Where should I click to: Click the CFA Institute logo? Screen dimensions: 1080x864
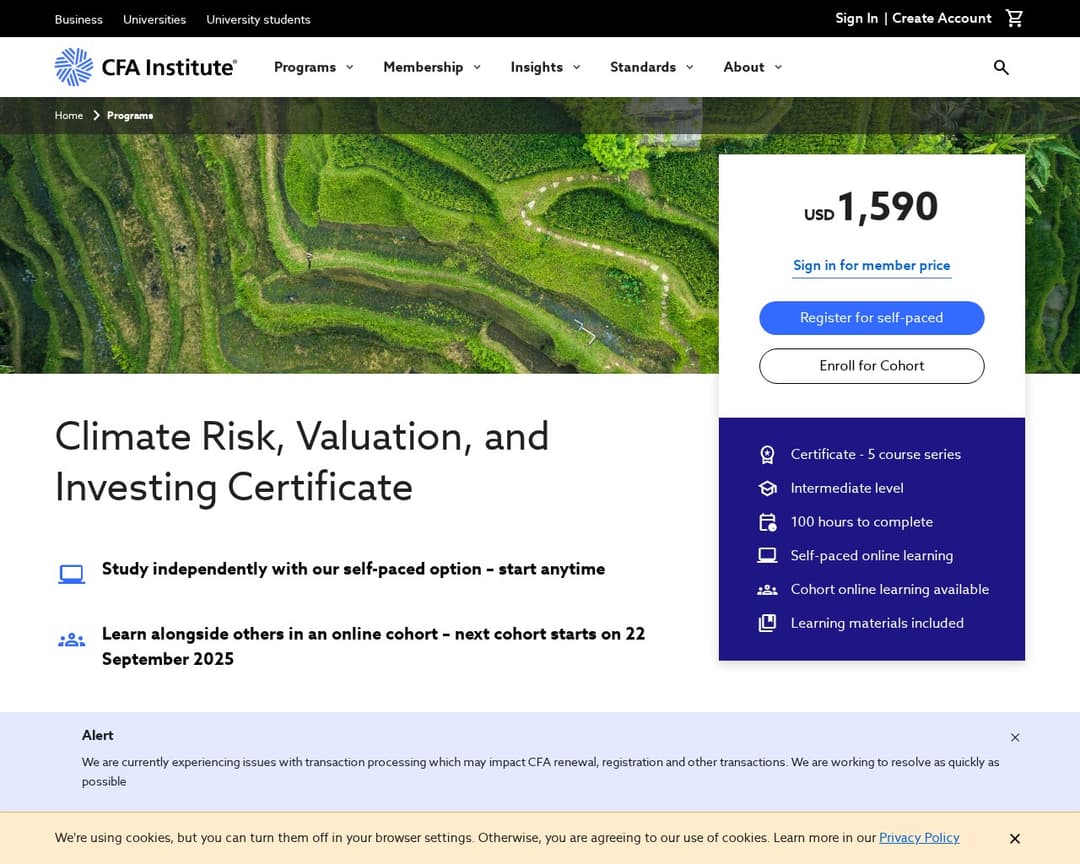[145, 66]
